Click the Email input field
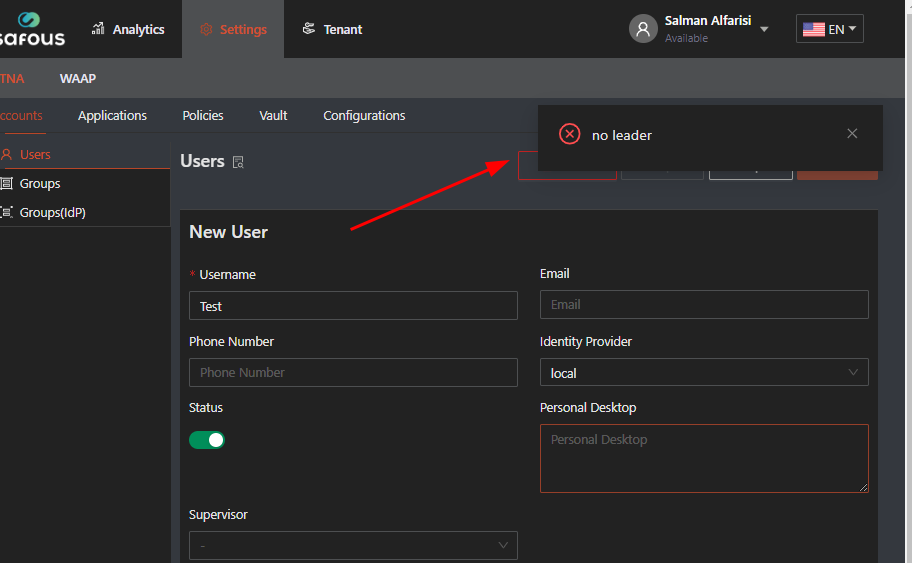Image resolution: width=912 pixels, height=563 pixels. tap(704, 305)
